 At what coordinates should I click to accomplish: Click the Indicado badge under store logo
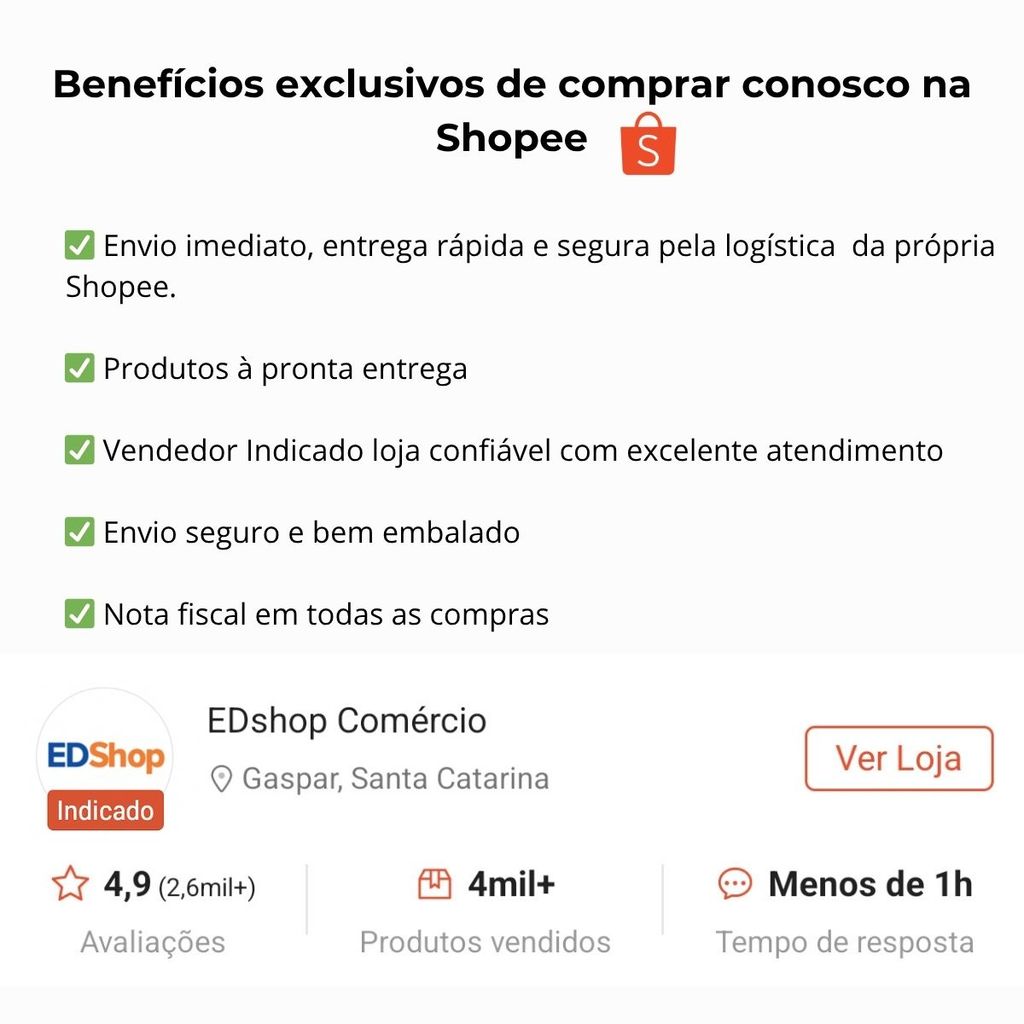coord(105,811)
